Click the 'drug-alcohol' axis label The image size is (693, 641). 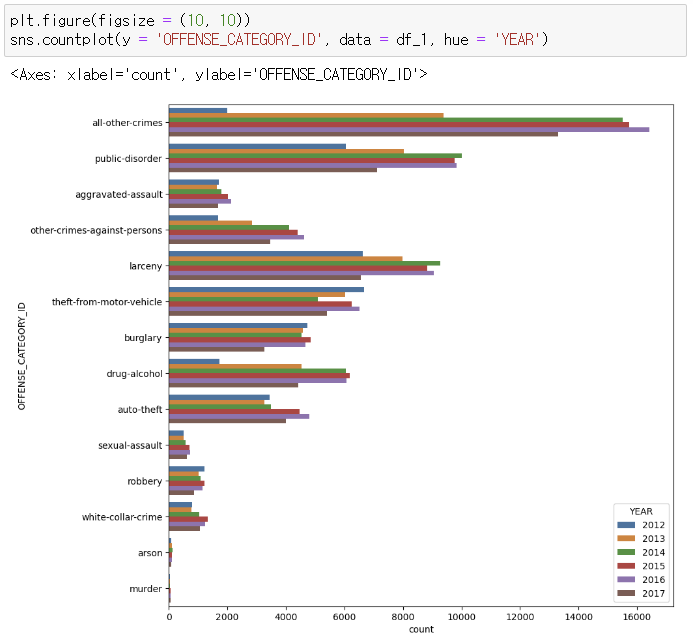pyautogui.click(x=134, y=374)
